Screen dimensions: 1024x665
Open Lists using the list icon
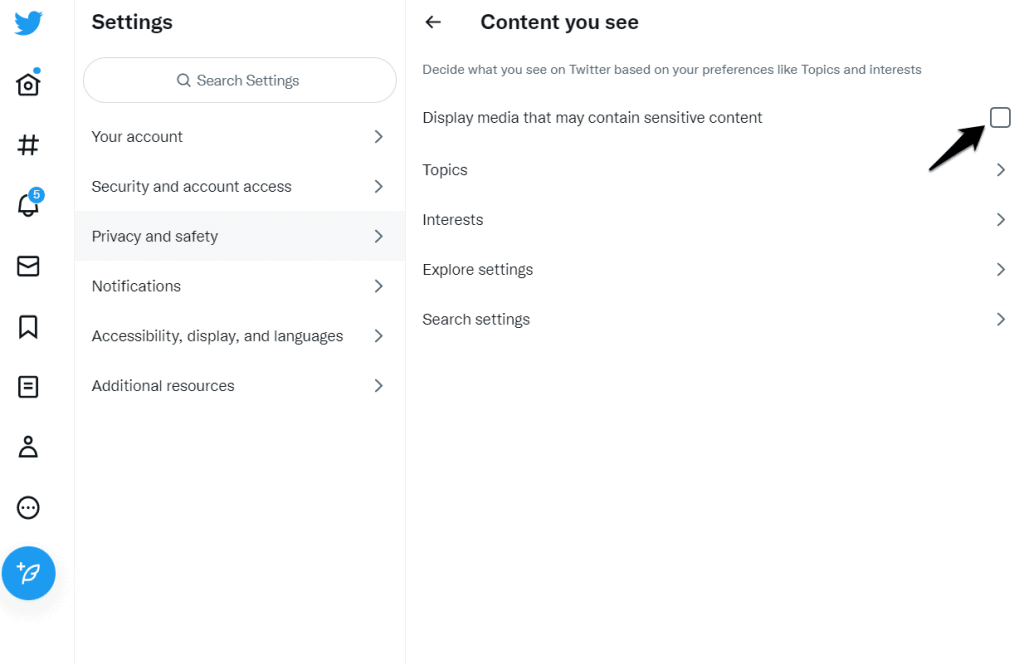coord(28,386)
